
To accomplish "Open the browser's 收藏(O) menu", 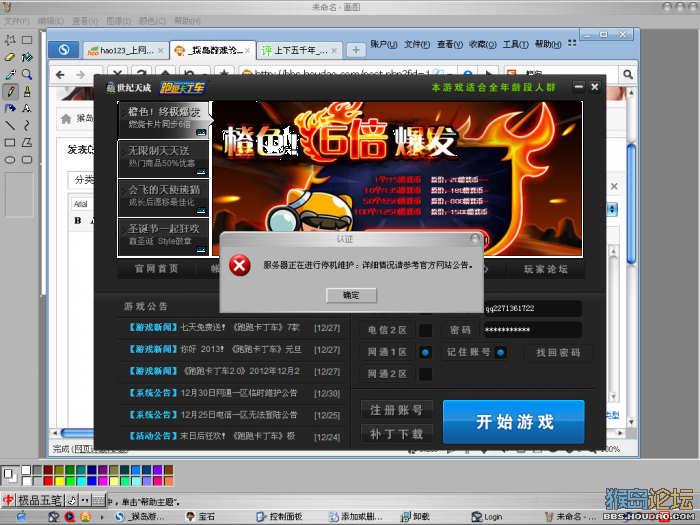I will (483, 44).
